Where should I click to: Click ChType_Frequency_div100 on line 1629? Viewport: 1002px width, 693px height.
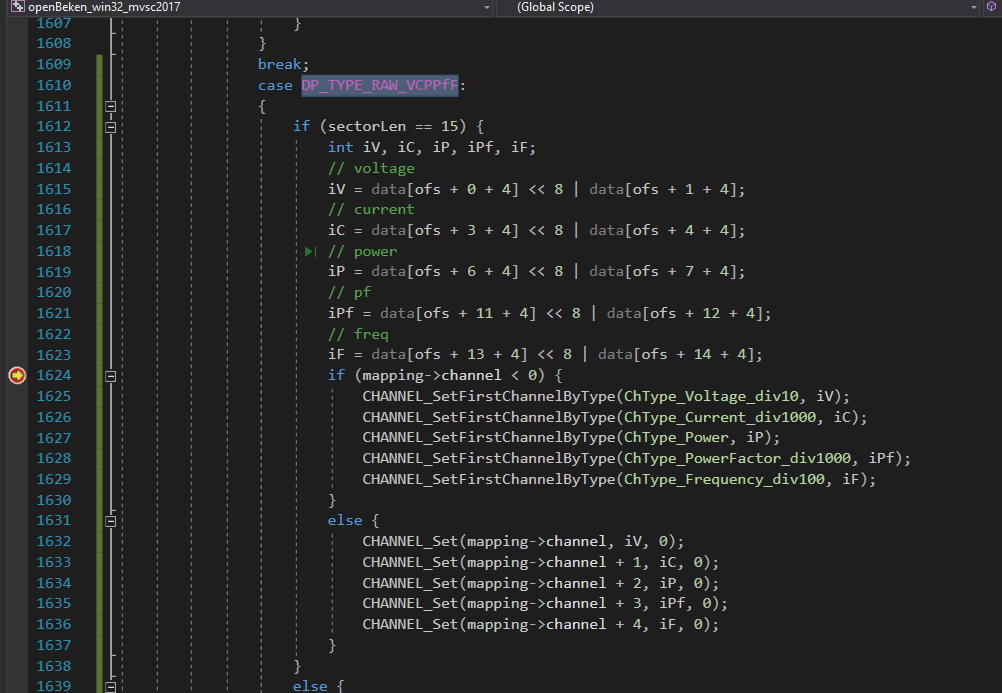724,479
